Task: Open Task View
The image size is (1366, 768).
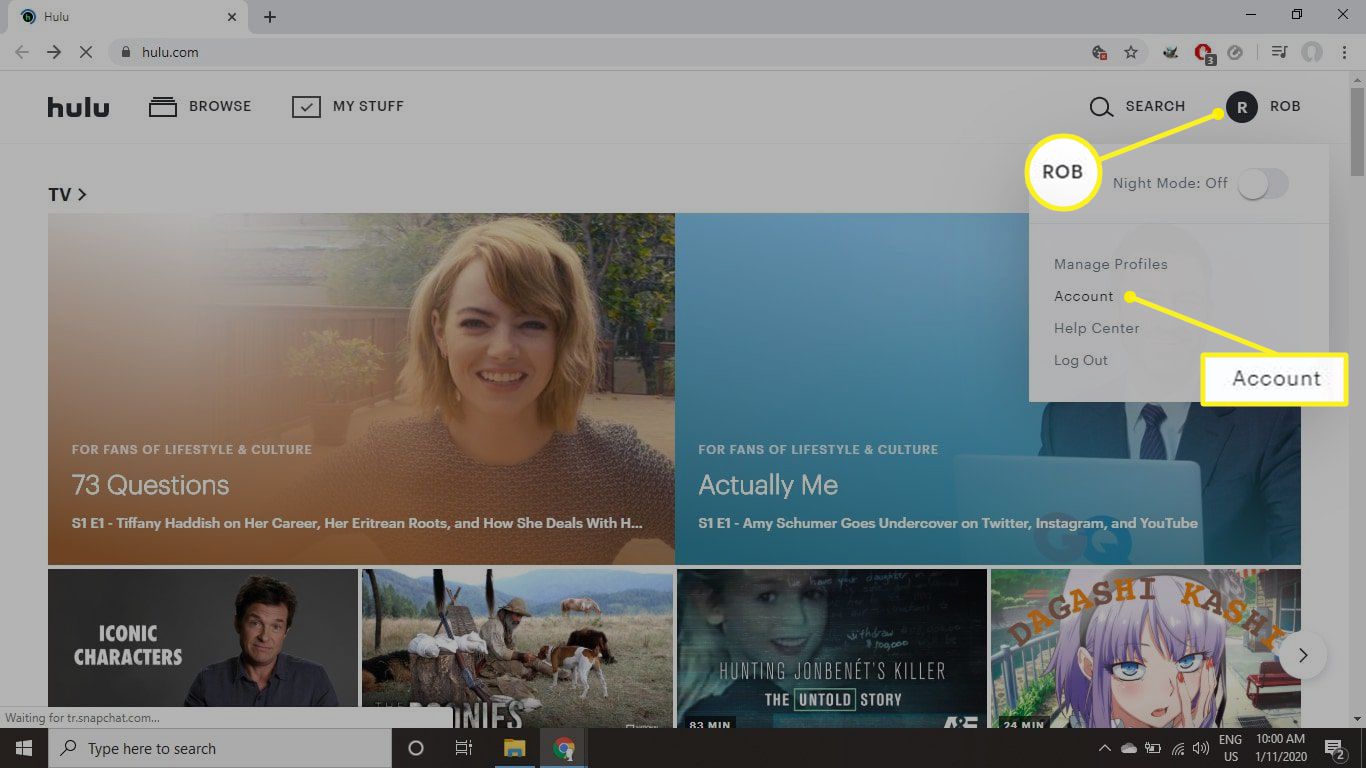Action: pyautogui.click(x=464, y=748)
